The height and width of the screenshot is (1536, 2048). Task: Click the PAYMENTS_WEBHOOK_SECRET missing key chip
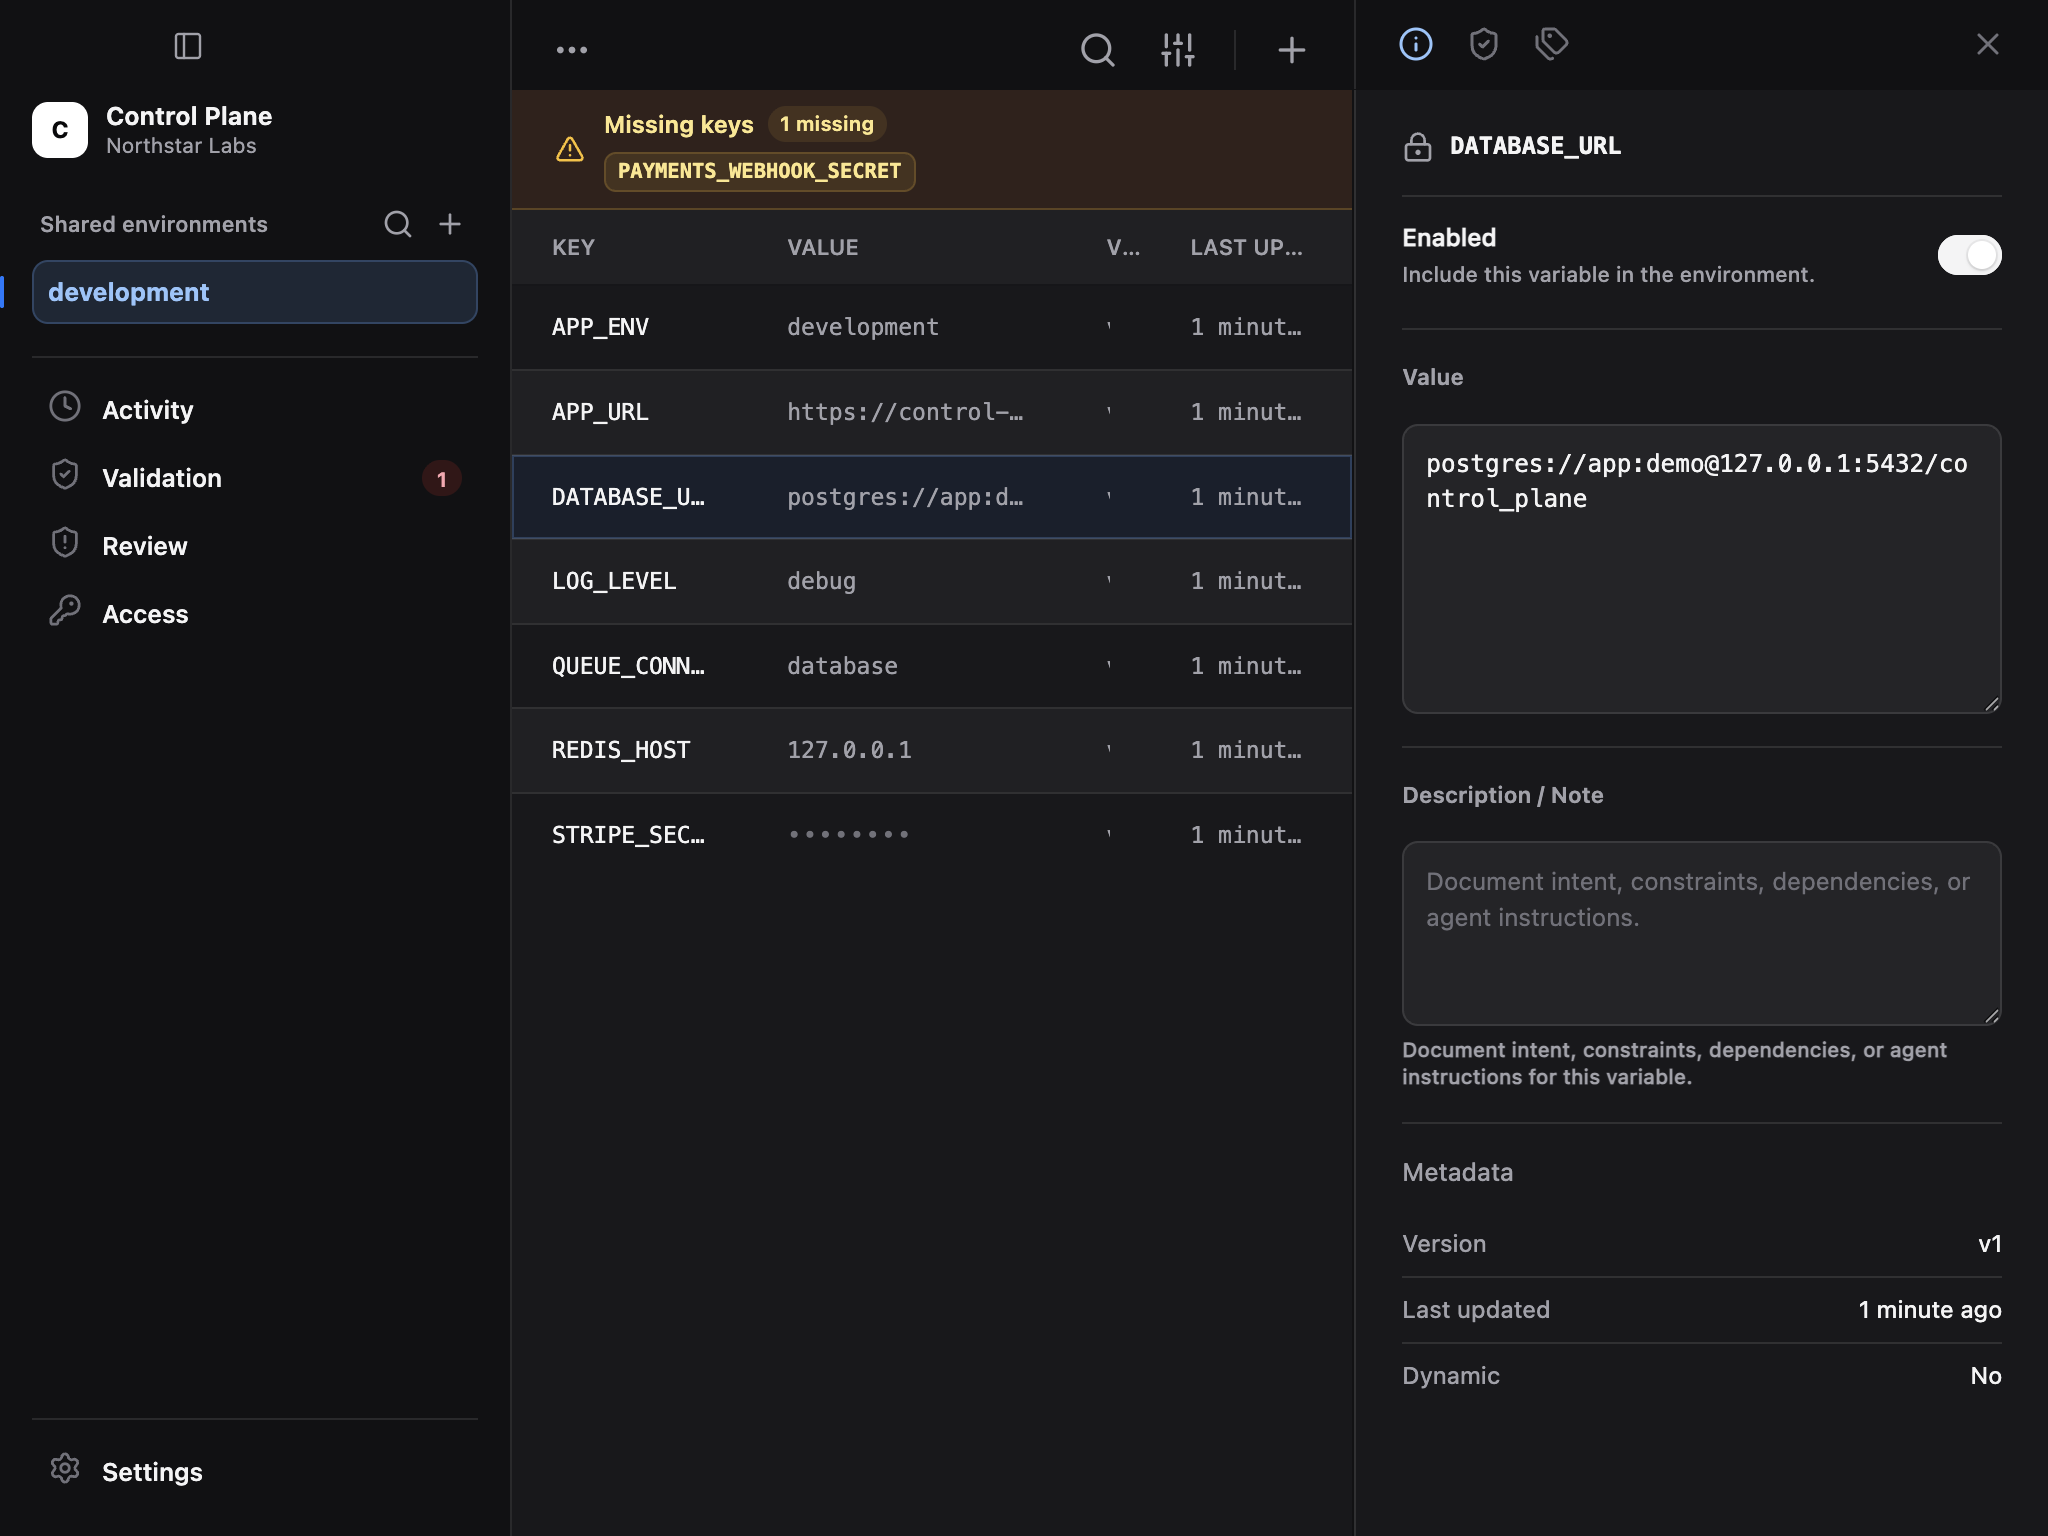click(759, 171)
